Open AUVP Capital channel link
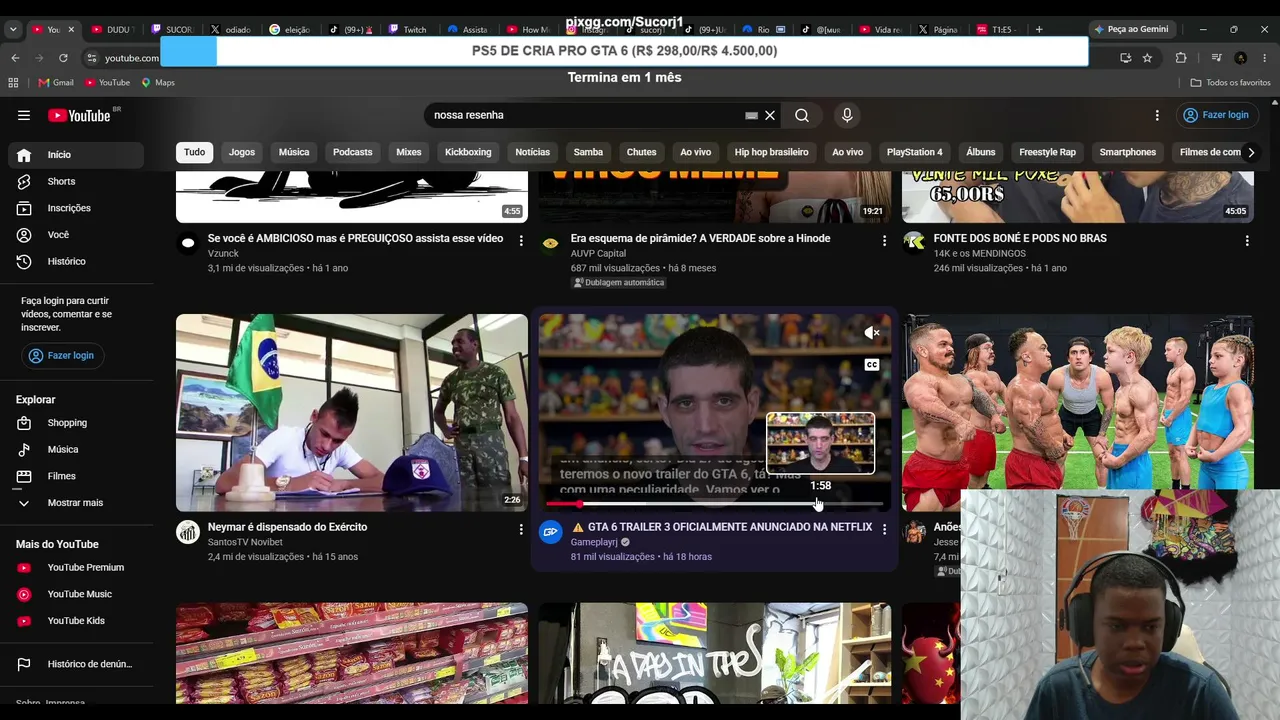Image resolution: width=1280 pixels, height=720 pixels. tap(598, 254)
